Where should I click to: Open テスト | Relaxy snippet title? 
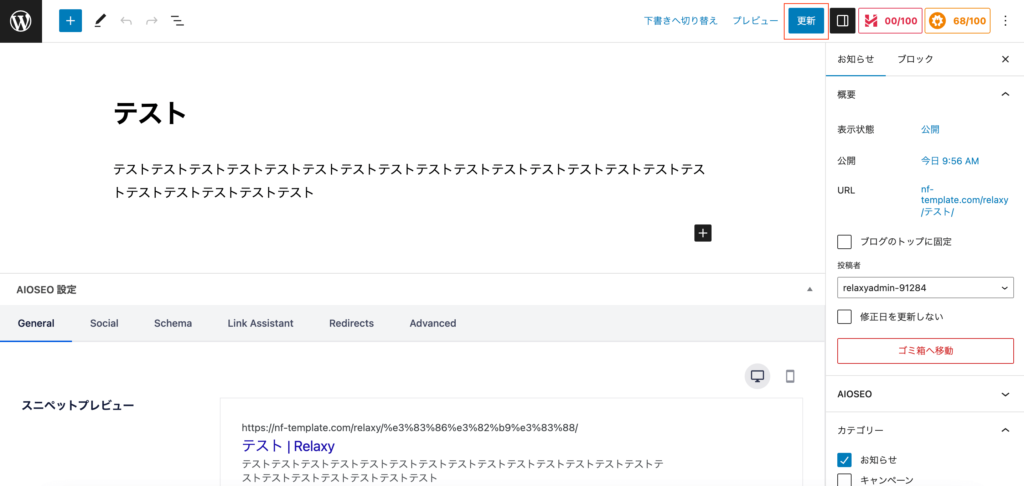(288, 446)
